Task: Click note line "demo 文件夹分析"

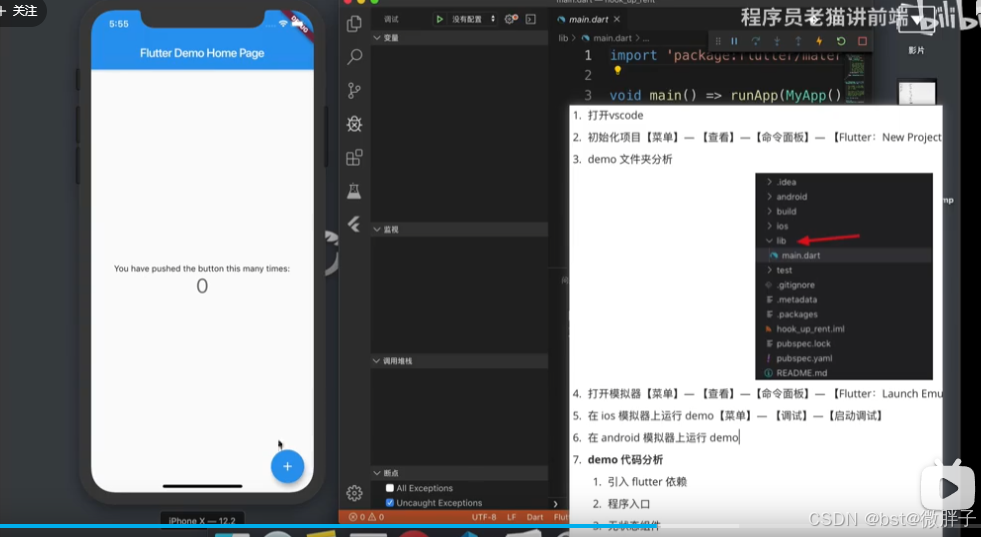Action: (x=630, y=159)
